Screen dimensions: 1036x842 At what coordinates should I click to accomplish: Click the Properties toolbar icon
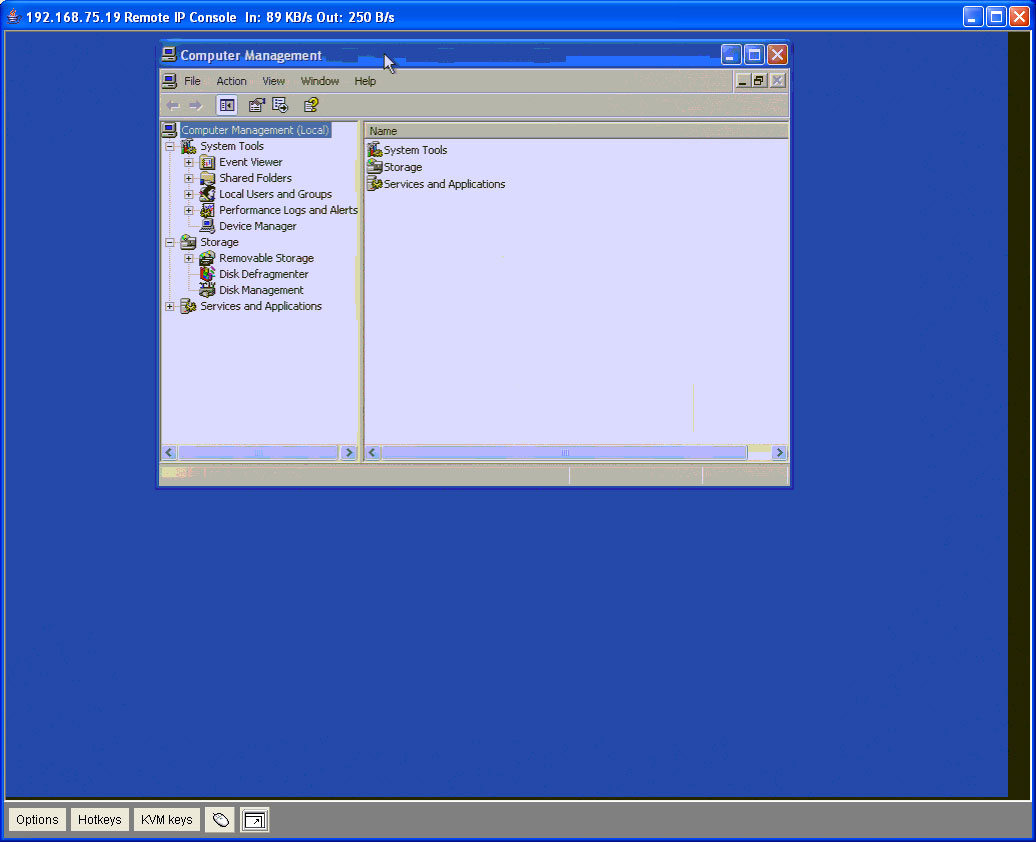256,105
